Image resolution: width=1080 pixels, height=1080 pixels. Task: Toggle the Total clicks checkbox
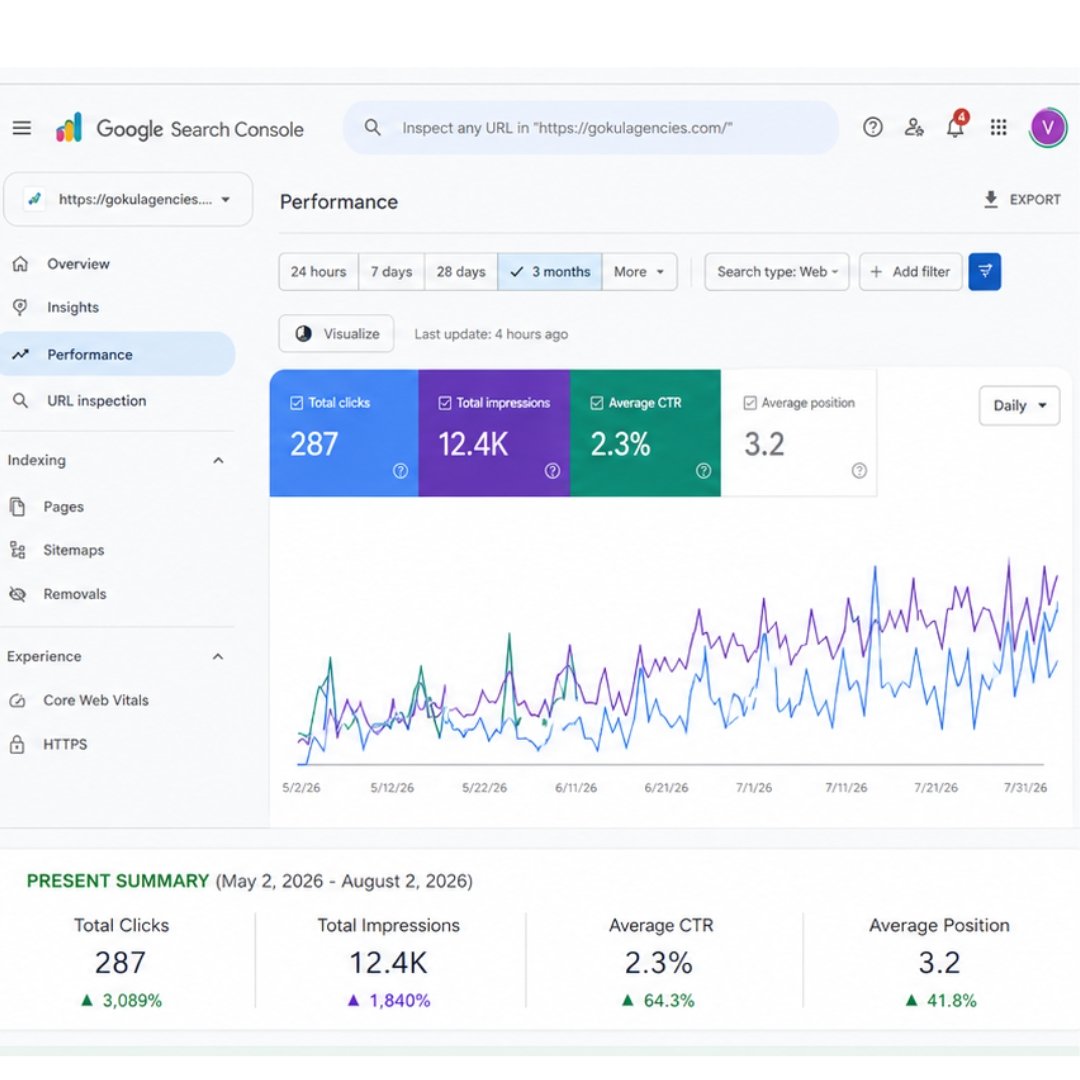[297, 403]
